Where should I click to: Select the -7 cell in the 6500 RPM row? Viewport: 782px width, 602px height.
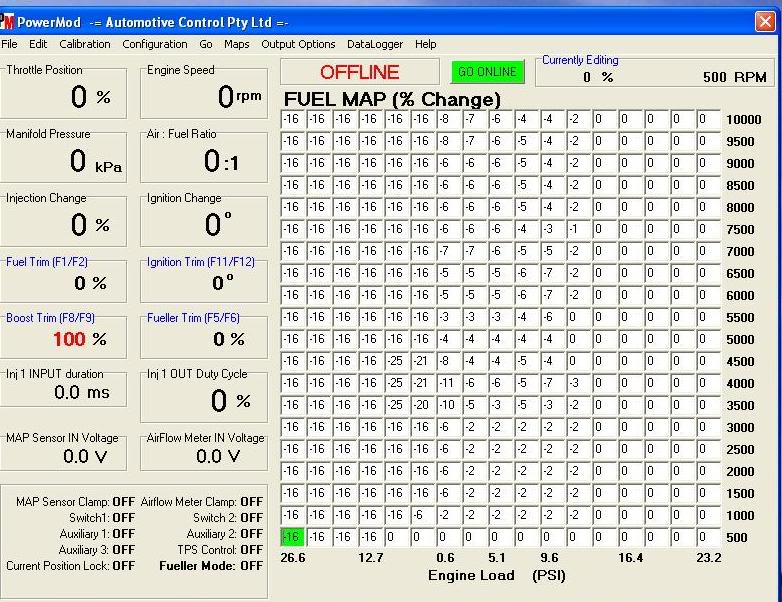pyautogui.click(x=552, y=272)
